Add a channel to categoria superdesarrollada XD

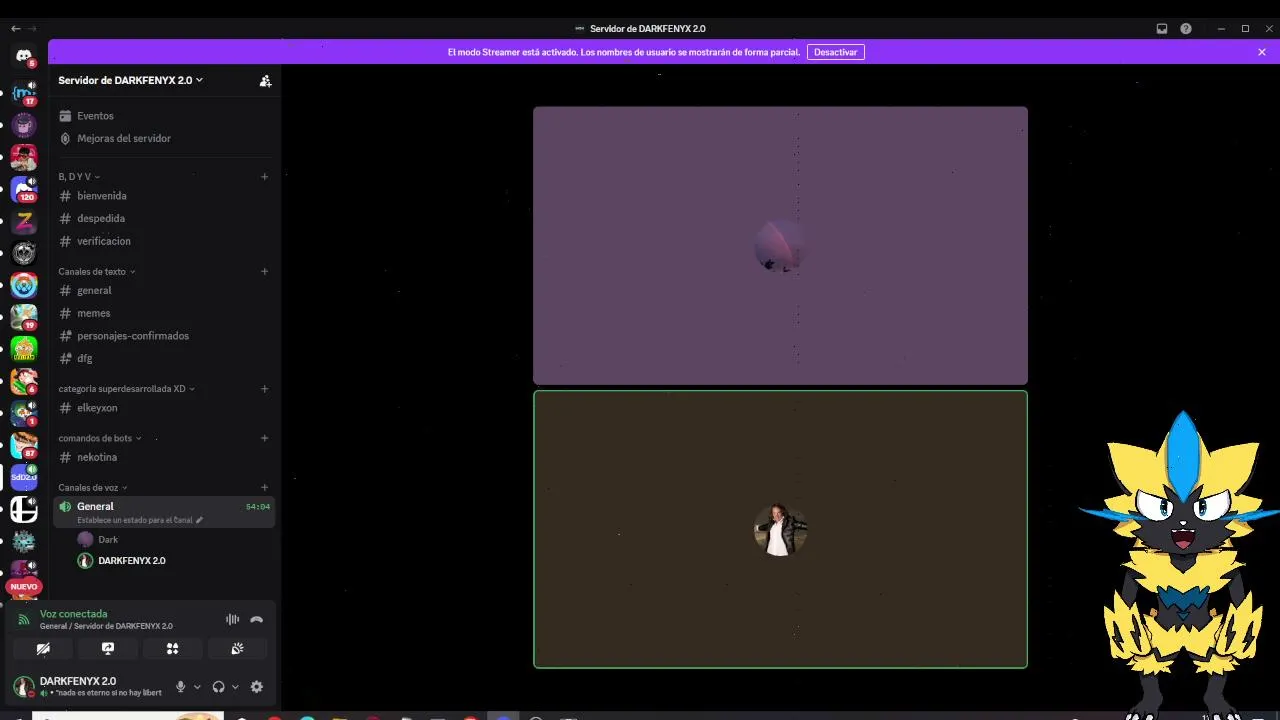coord(264,388)
